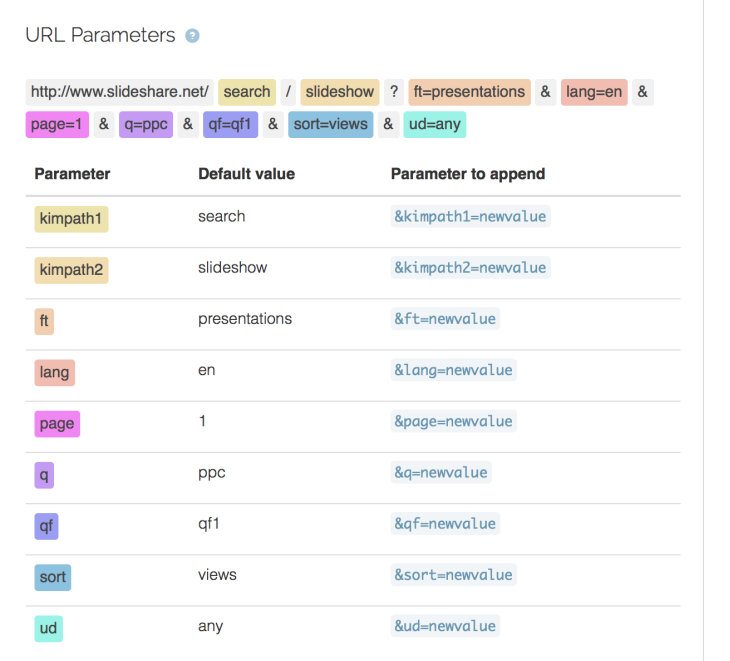Click the '&kimpath1=newvalue' code snippet
This screenshot has height=661, width=730.
pyautogui.click(x=470, y=217)
